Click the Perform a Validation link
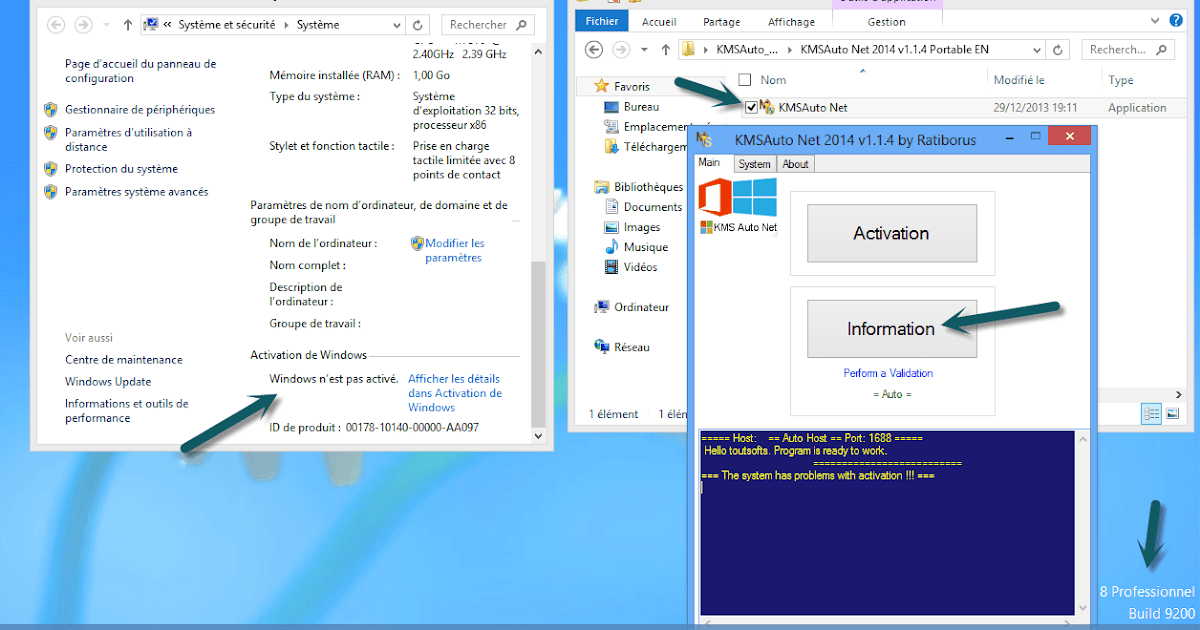Screen dimensions: 1200x630 pos(888,373)
